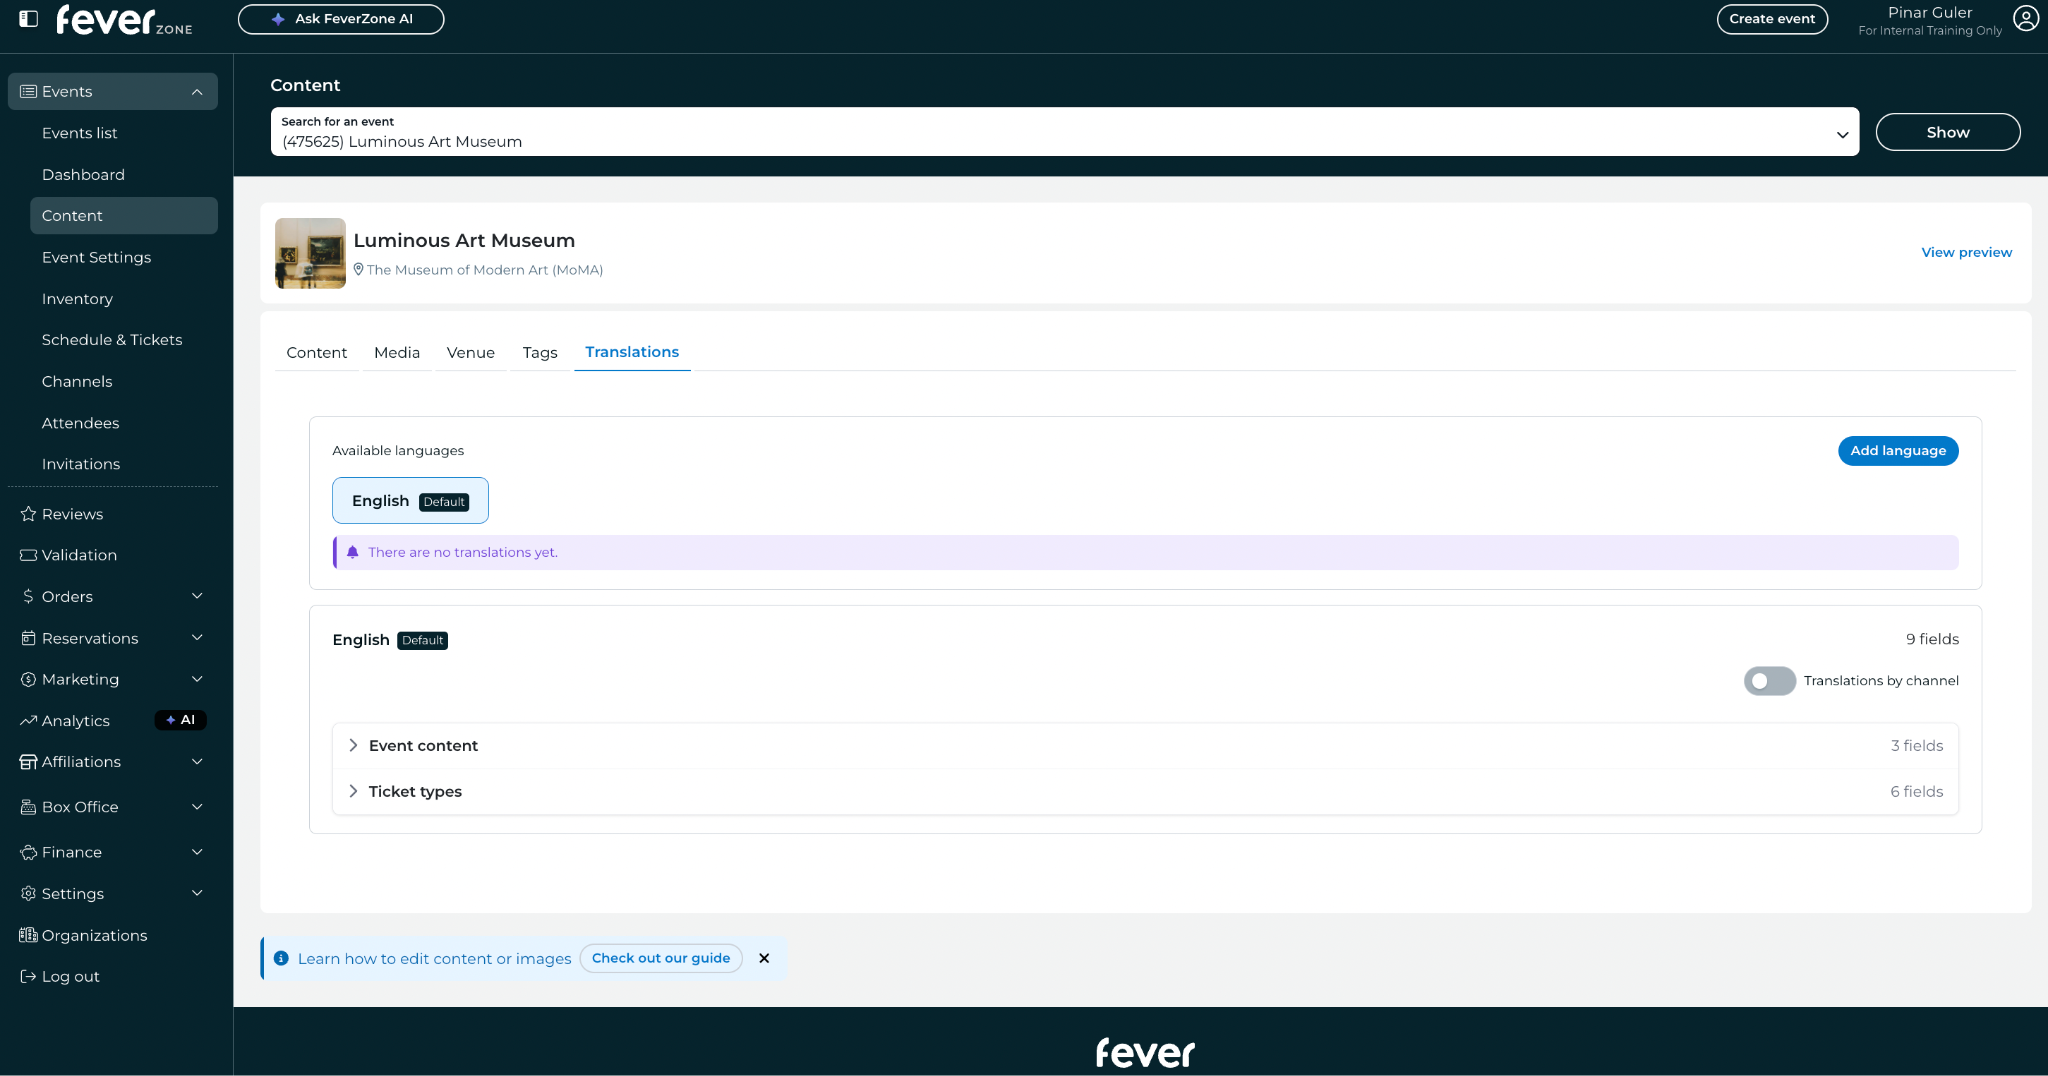Switch to the Tags tab

click(x=540, y=352)
